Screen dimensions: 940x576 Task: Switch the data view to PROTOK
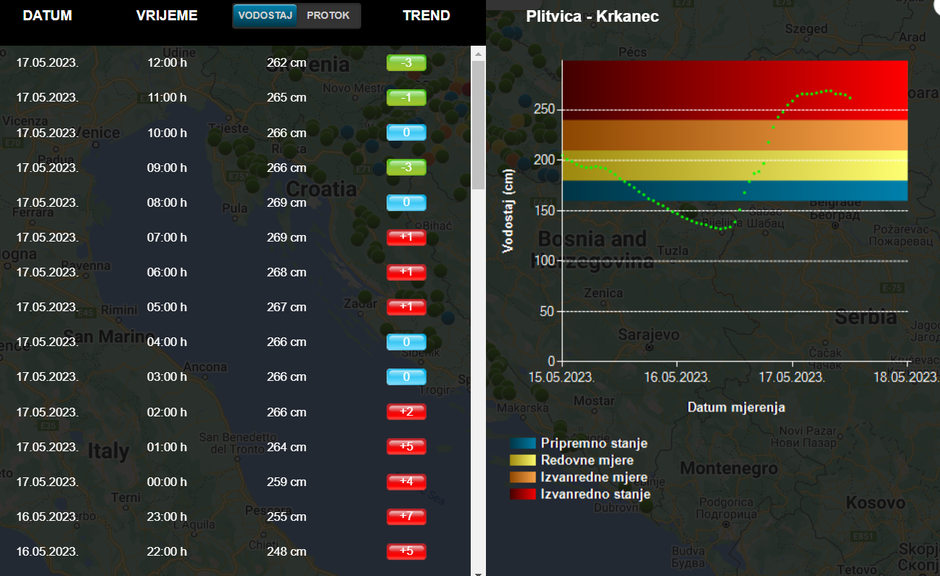pos(328,16)
